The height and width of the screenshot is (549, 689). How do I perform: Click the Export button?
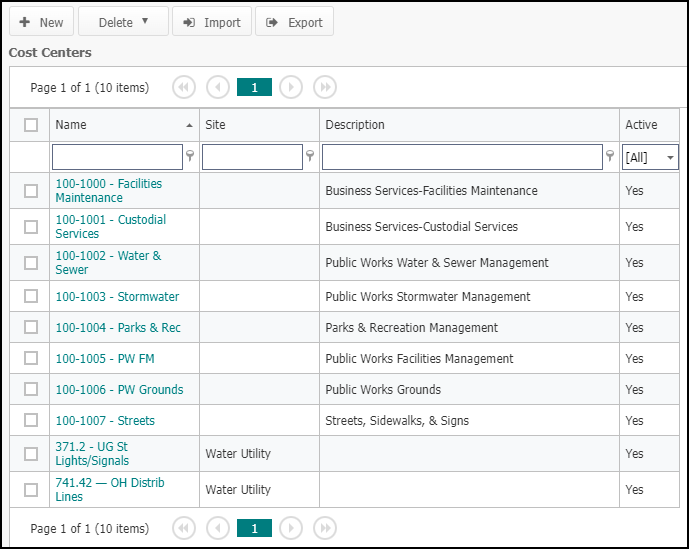pos(294,22)
